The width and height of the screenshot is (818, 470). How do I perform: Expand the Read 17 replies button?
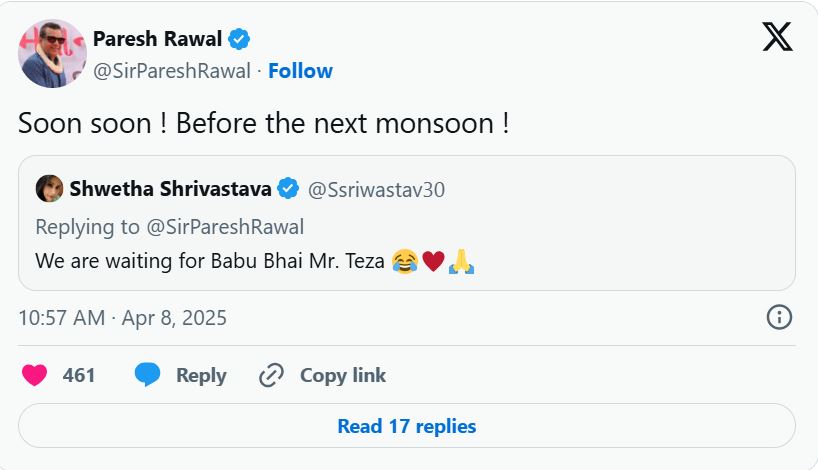pyautogui.click(x=406, y=426)
